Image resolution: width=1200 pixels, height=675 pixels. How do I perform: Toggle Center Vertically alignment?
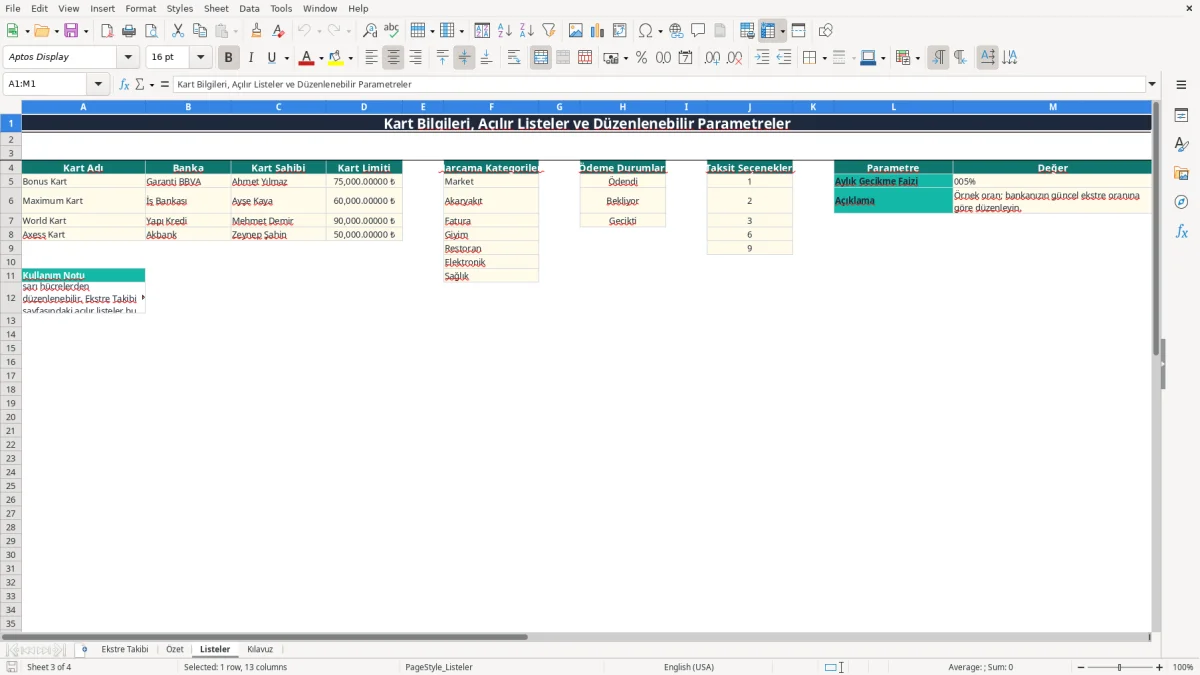[x=464, y=58]
